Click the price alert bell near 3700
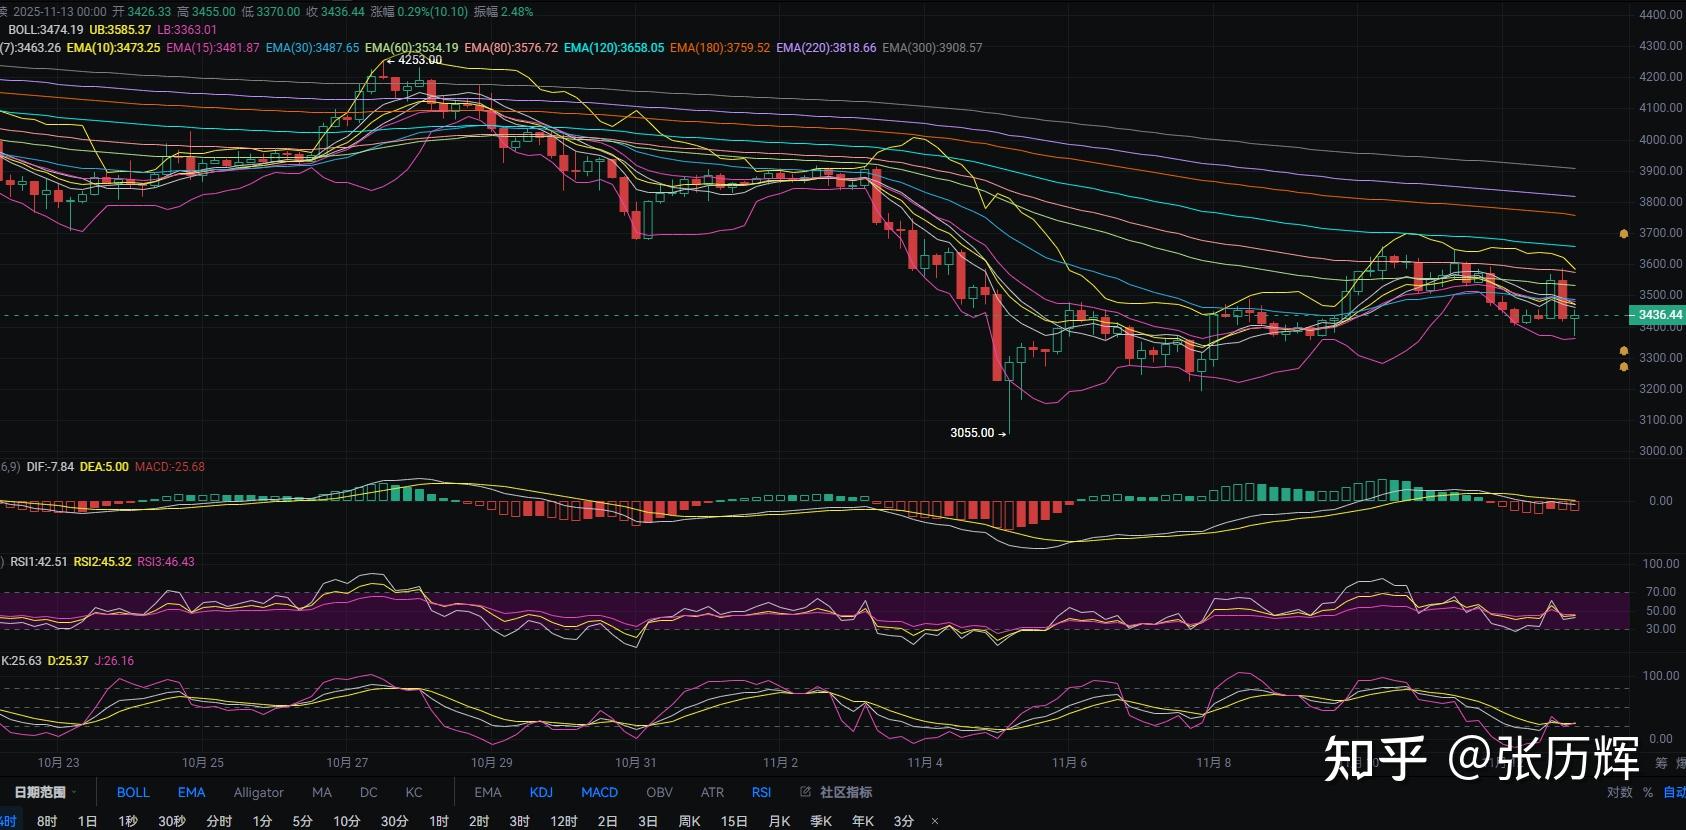Image resolution: width=1686 pixels, height=830 pixels. coord(1623,234)
